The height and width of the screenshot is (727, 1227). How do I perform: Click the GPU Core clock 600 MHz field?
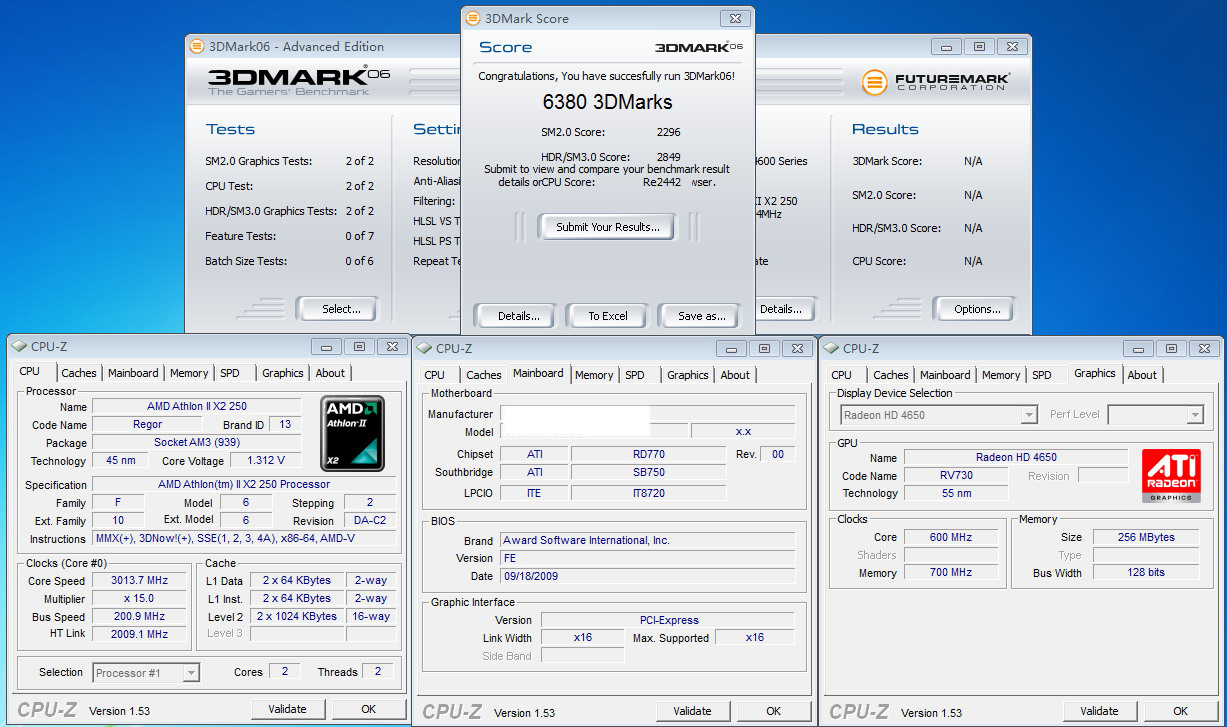(x=951, y=537)
